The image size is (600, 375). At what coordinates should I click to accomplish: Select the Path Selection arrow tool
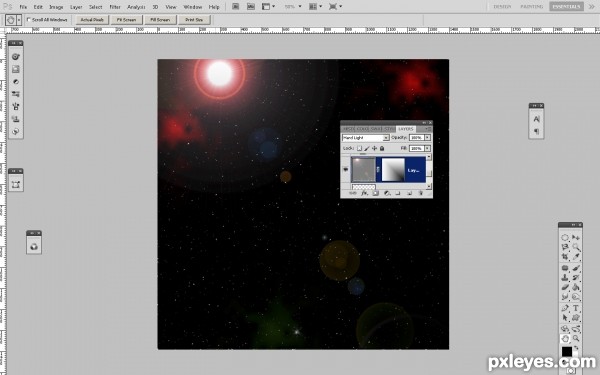565,317
